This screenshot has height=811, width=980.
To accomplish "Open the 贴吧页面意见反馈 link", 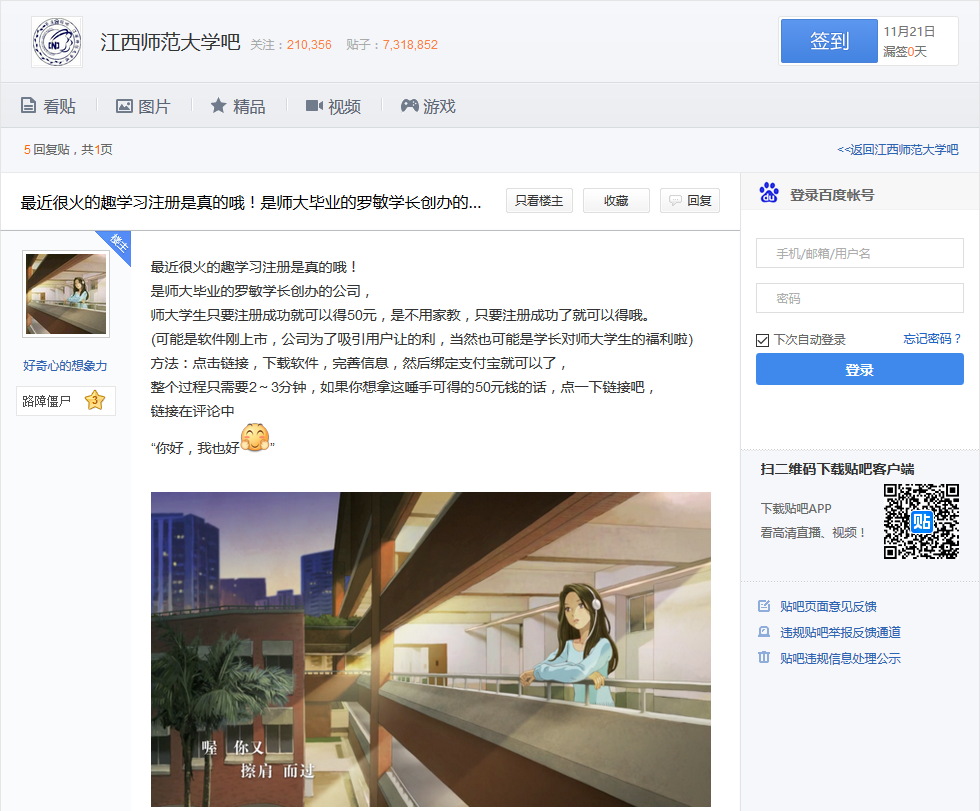I will point(828,606).
